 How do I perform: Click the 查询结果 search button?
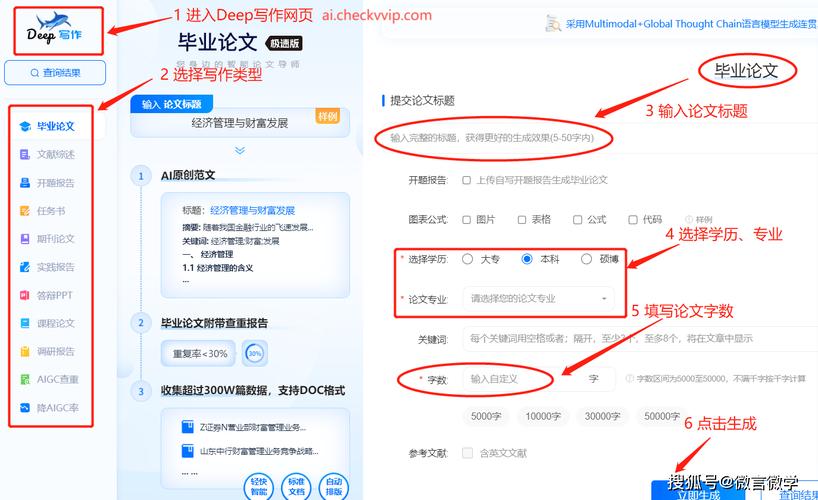55,73
